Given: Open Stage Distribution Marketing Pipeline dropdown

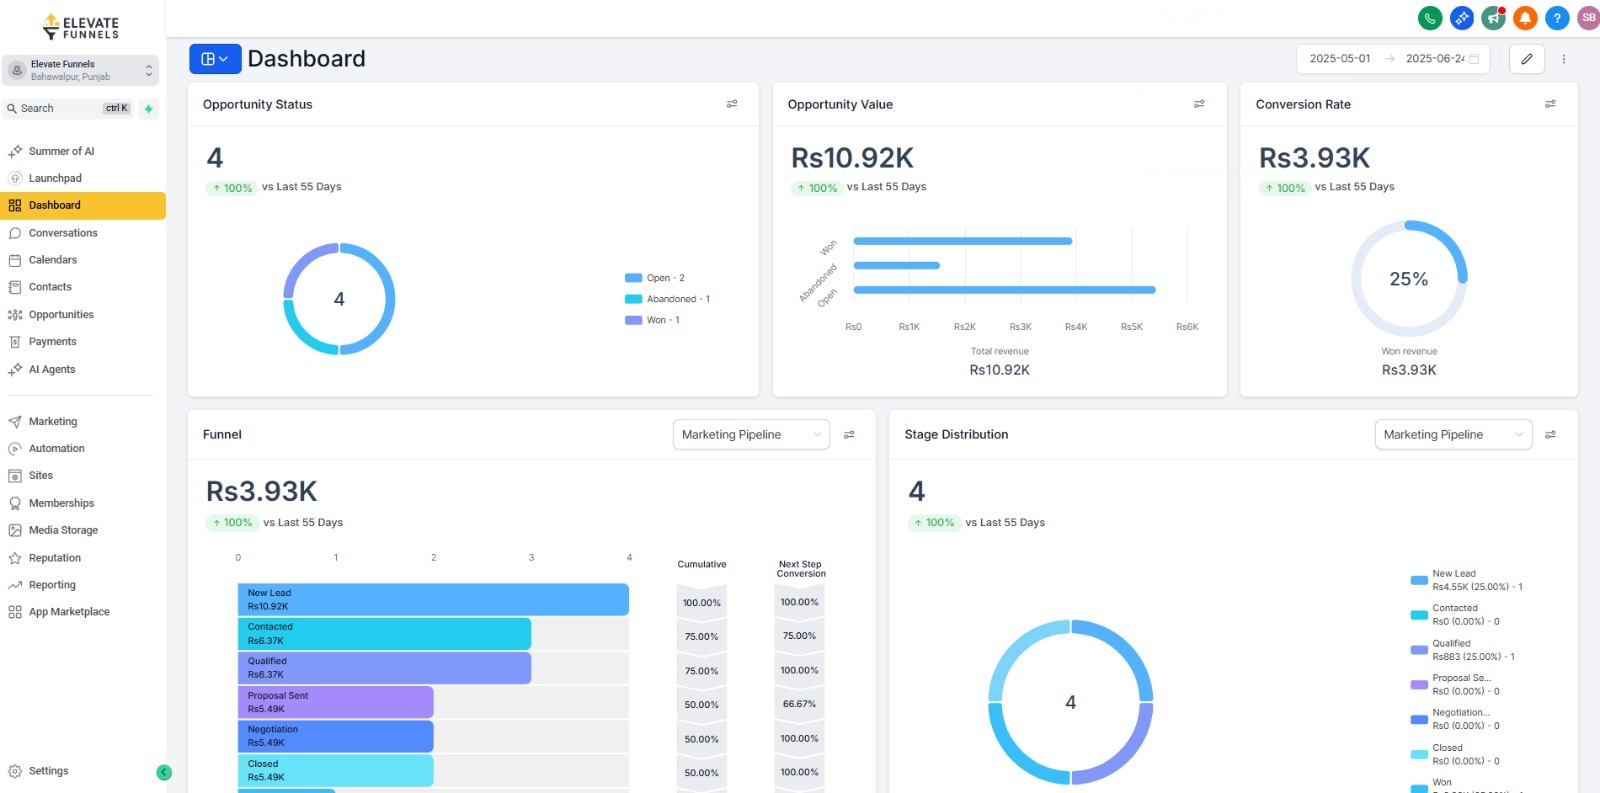Looking at the screenshot, I should 1453,435.
